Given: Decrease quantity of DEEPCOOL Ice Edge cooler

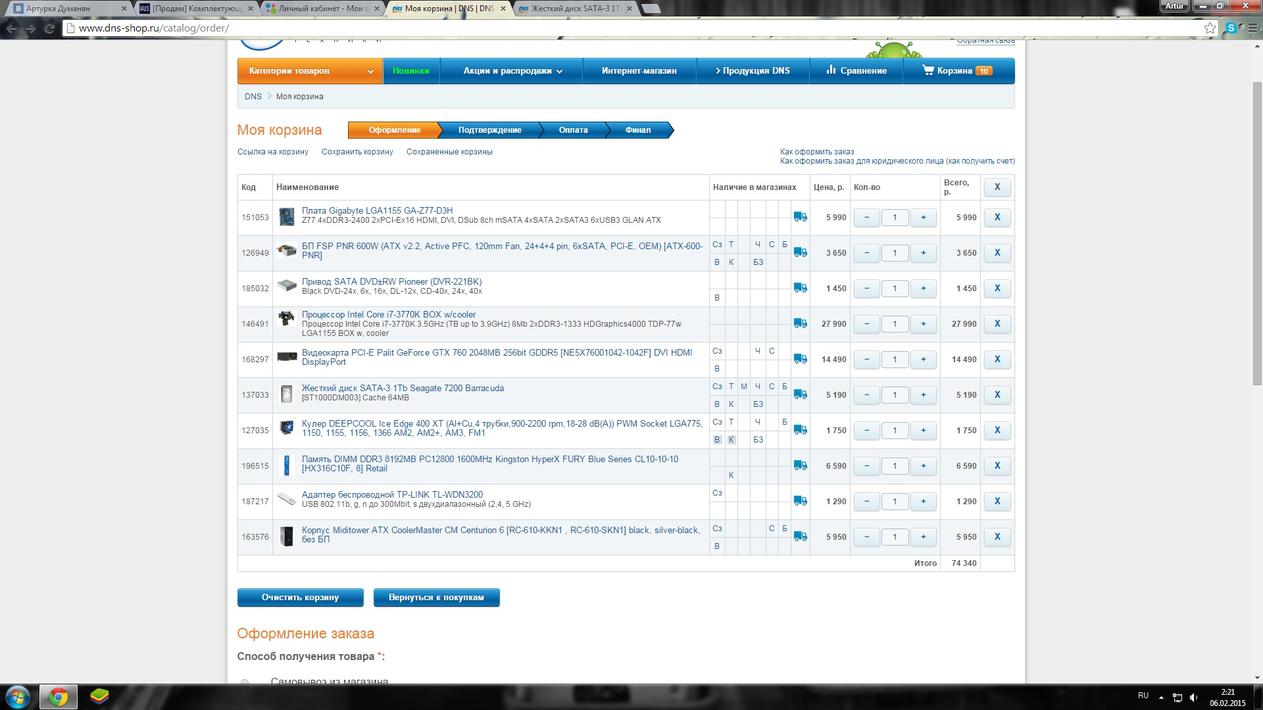Looking at the screenshot, I should coord(866,430).
